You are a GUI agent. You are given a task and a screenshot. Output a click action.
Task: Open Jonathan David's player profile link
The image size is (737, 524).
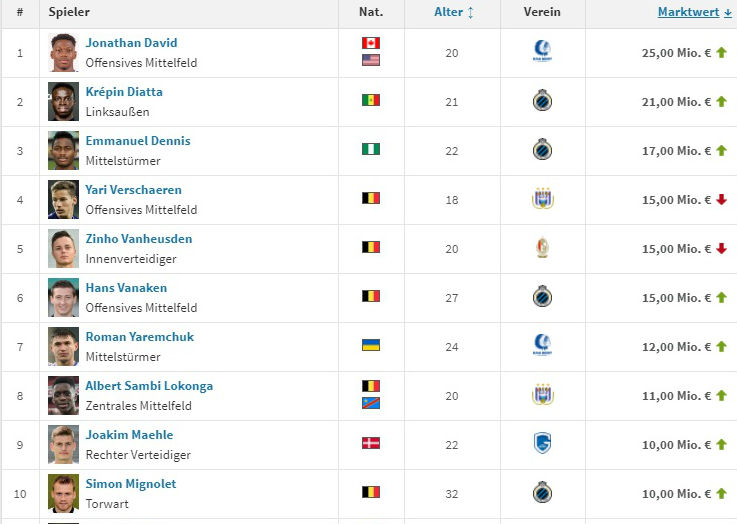click(x=131, y=43)
